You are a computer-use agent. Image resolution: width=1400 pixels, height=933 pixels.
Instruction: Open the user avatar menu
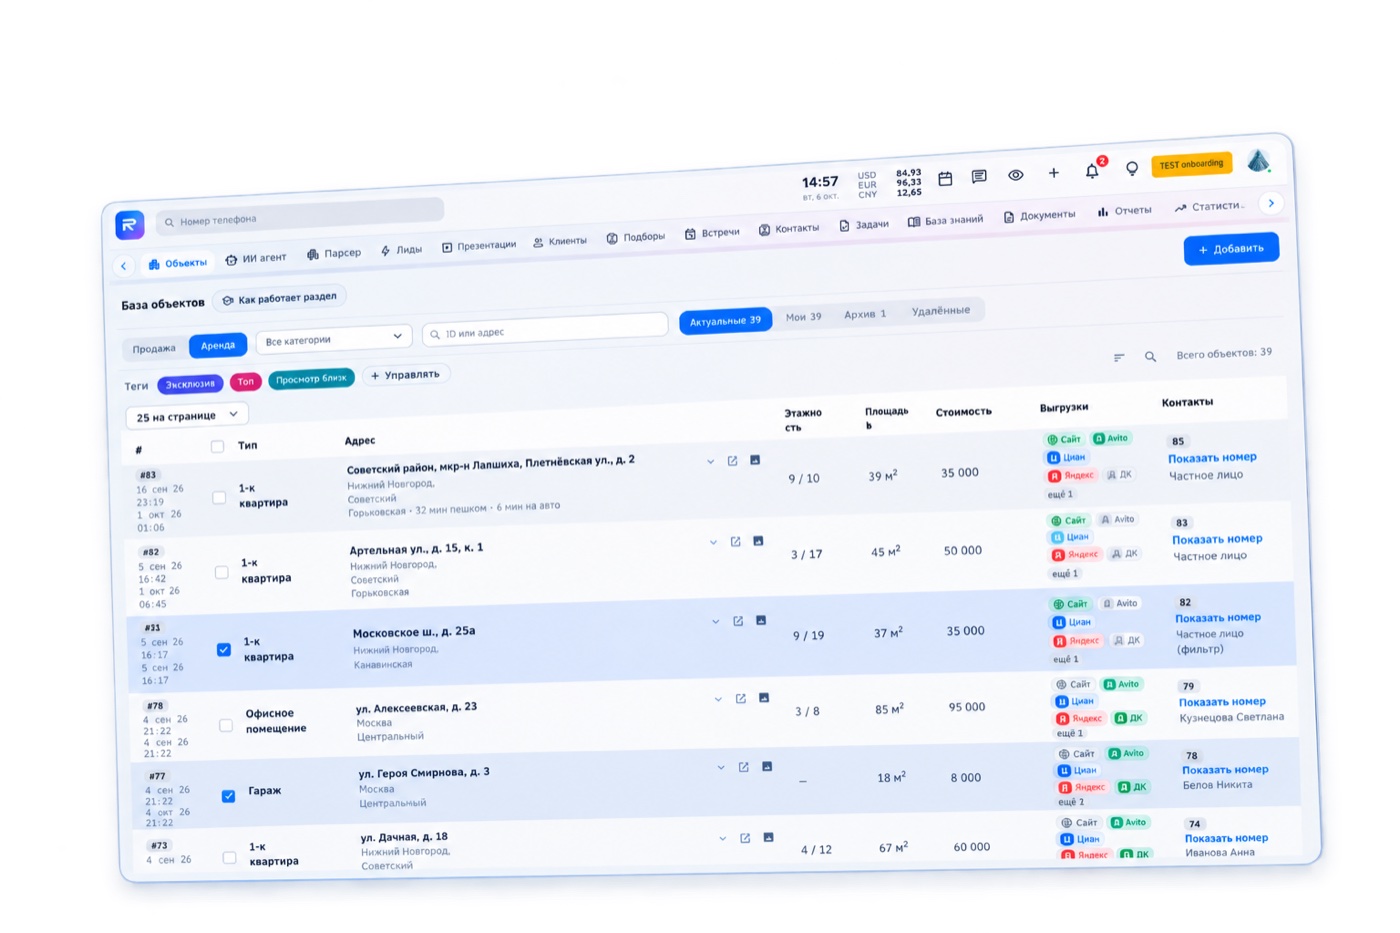pos(1258,161)
